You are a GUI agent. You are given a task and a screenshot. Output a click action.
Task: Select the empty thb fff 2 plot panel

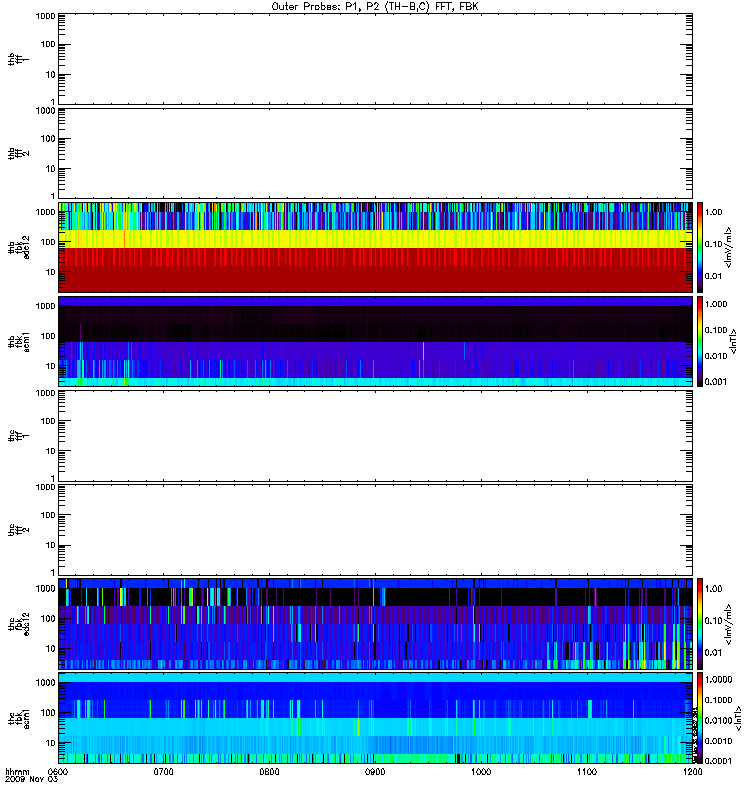click(375, 153)
